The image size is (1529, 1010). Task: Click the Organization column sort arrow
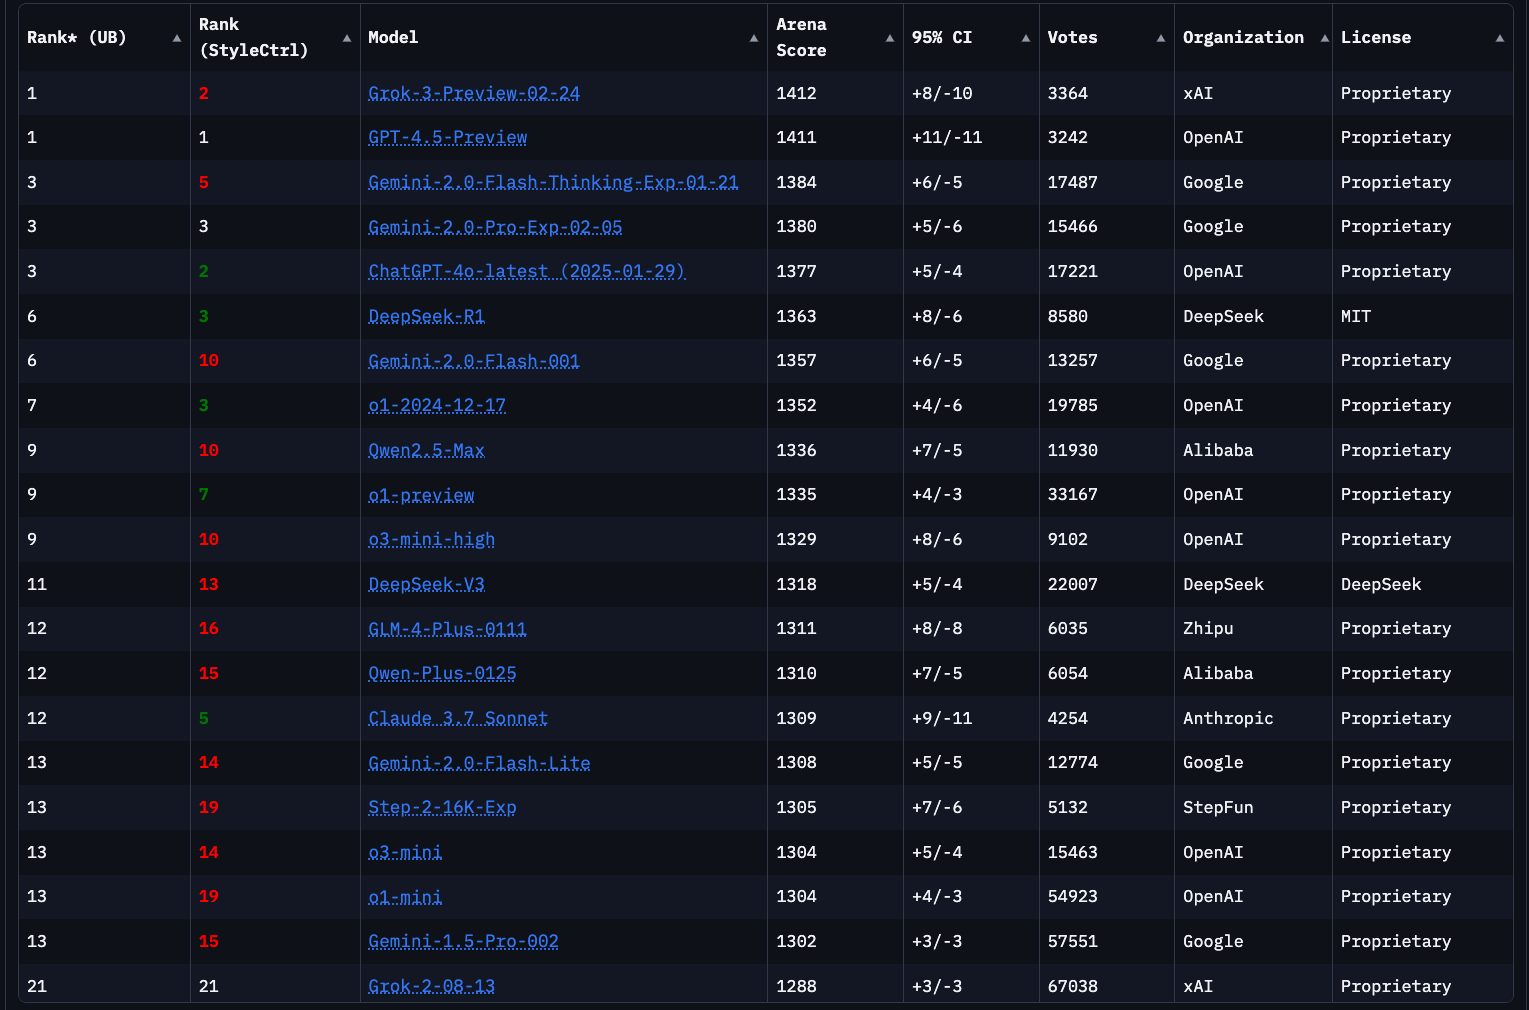click(x=1325, y=38)
